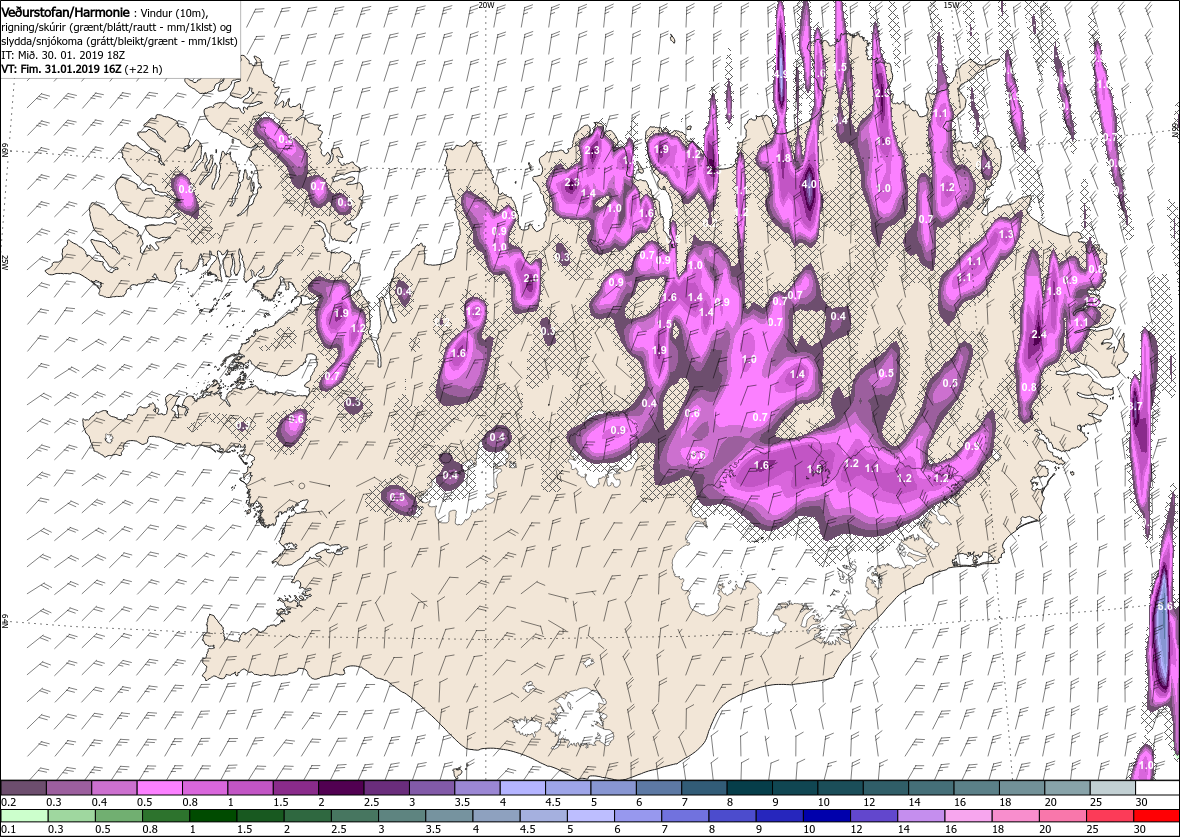Click the 'VT: Fim. 31.01.2019 16Z' valid time
This screenshot has height=837, width=1180.
tap(61, 68)
